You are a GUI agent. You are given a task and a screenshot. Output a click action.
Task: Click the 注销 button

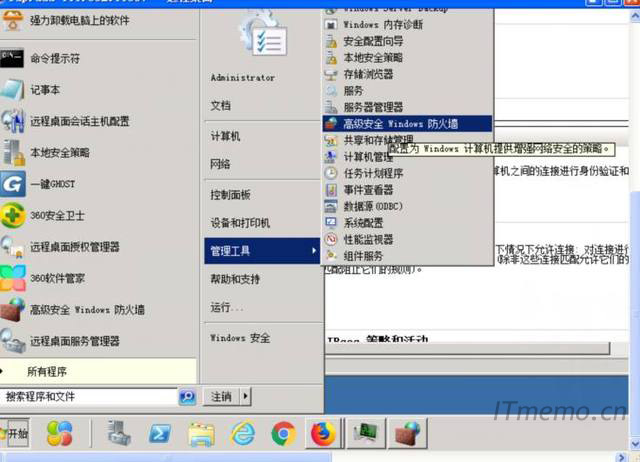(x=222, y=396)
